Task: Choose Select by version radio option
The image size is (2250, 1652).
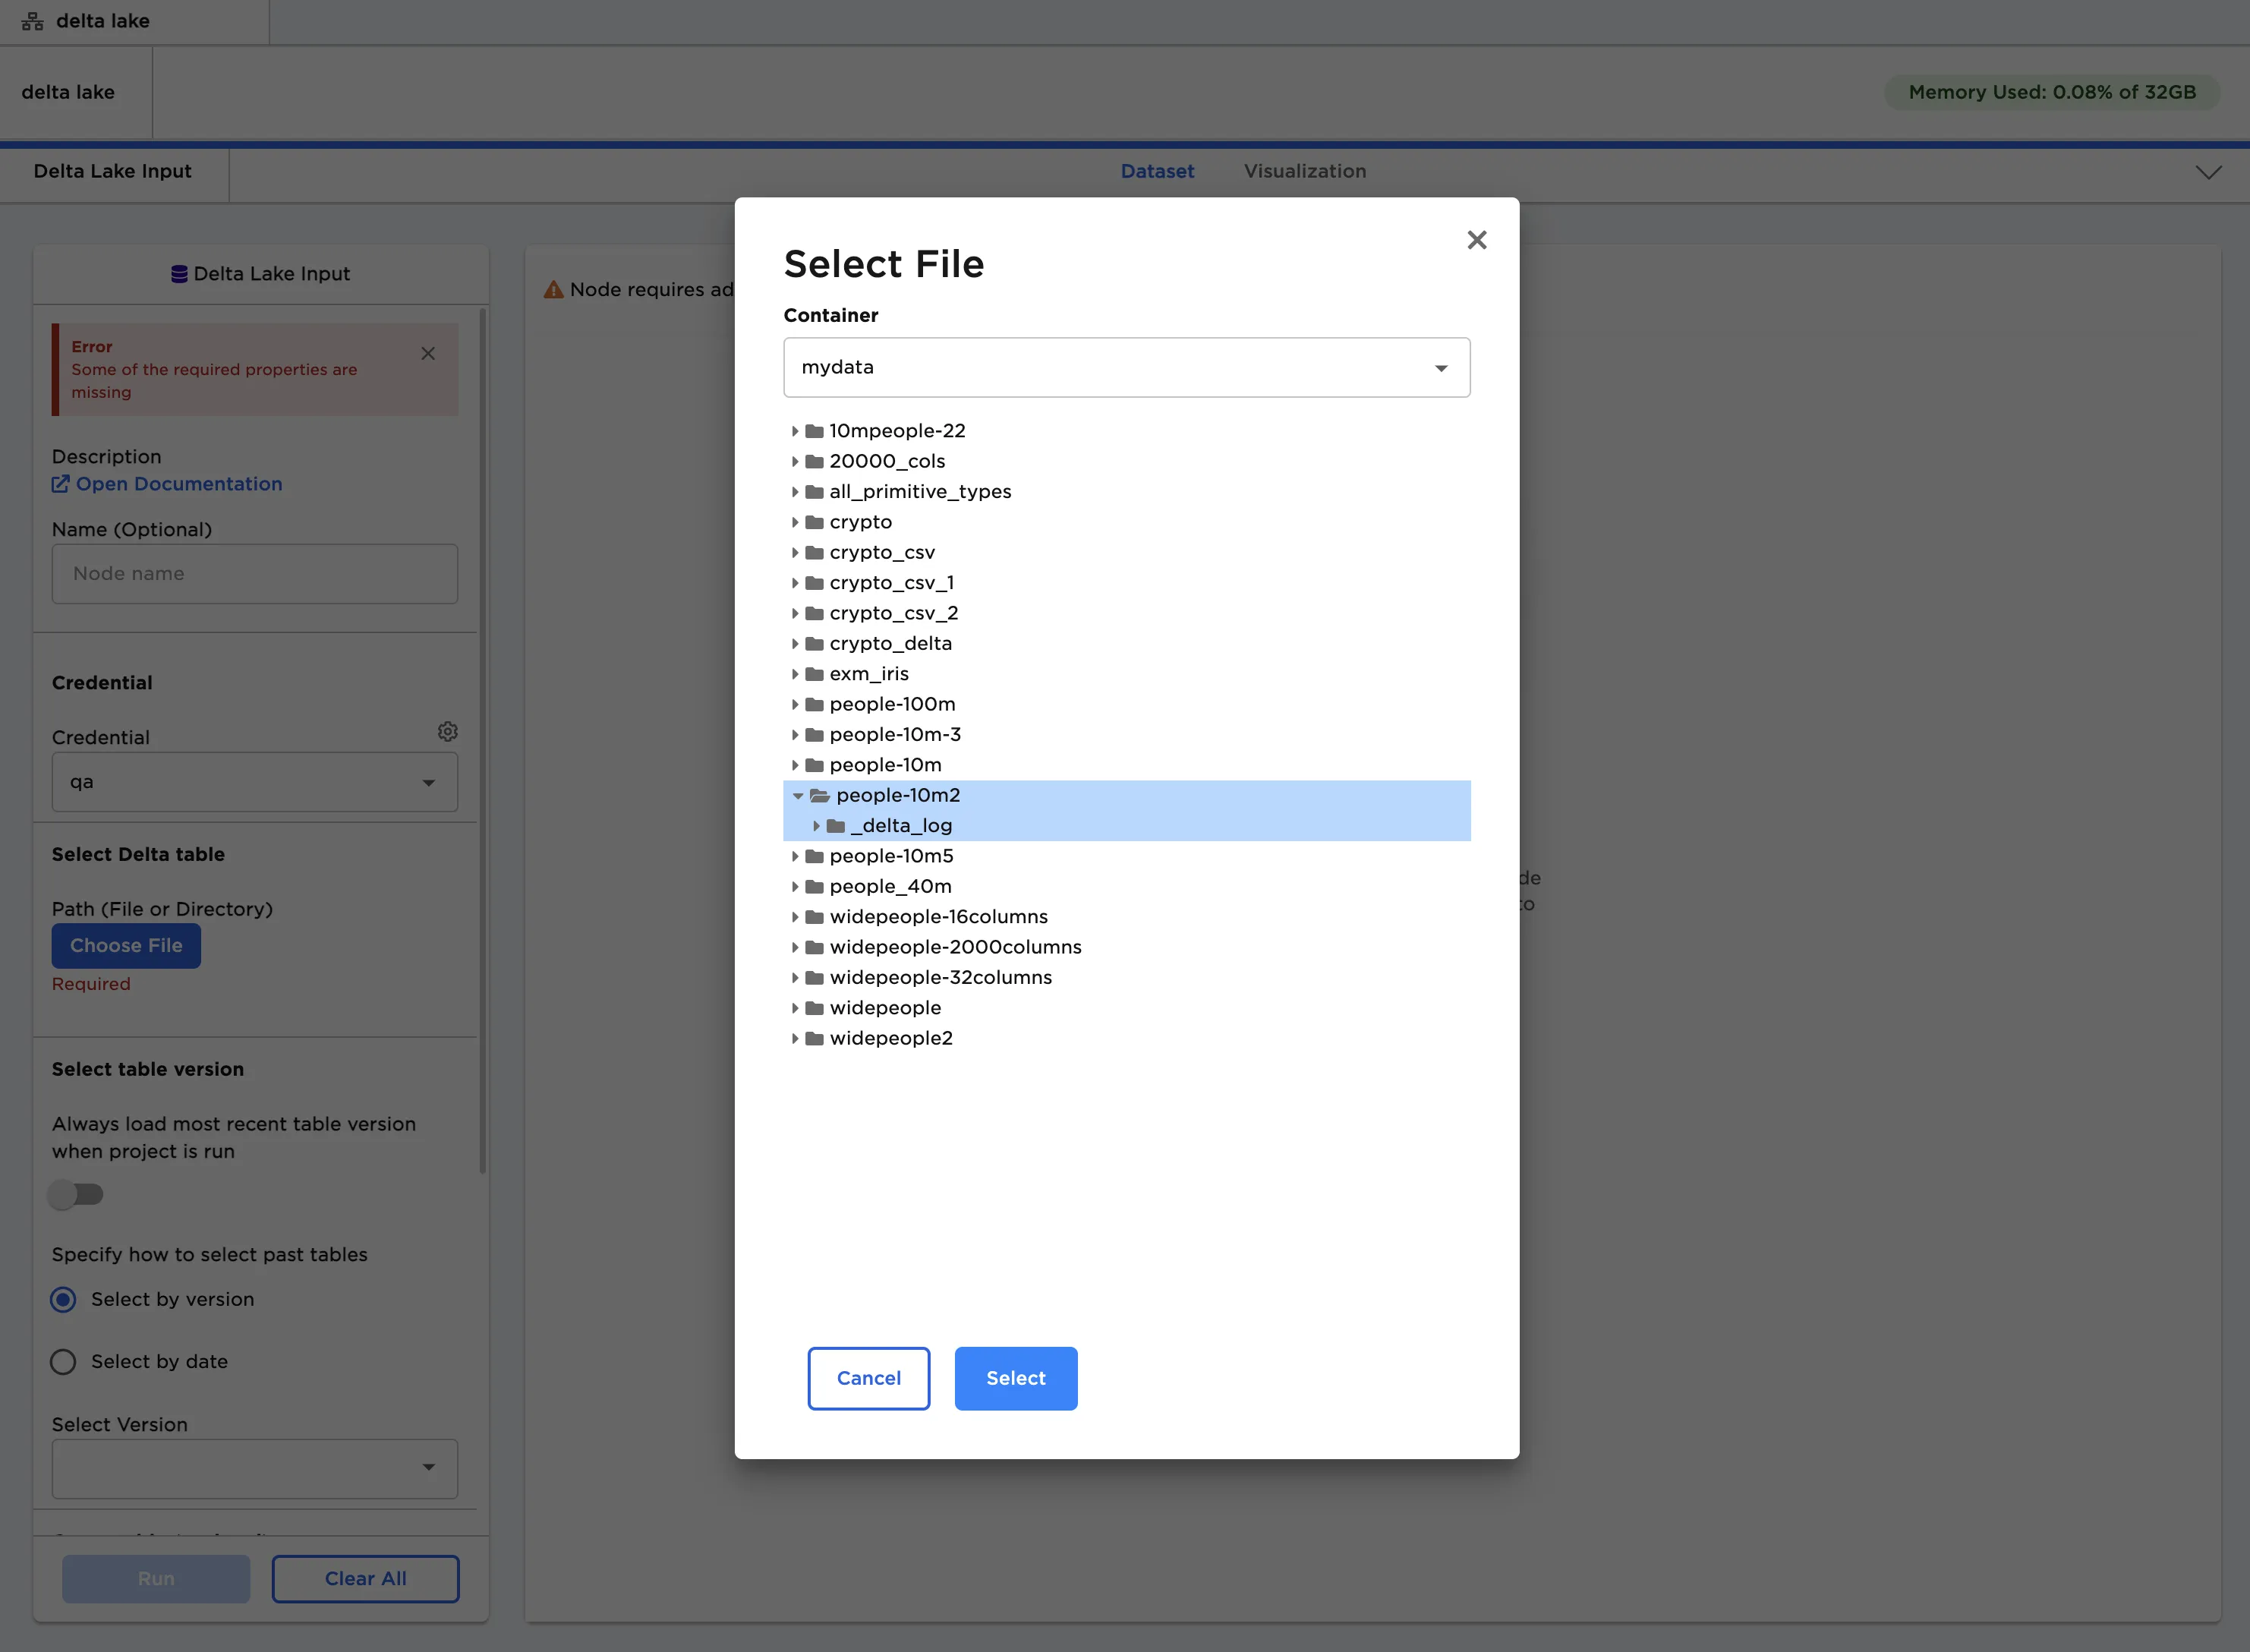Action: click(63, 1299)
